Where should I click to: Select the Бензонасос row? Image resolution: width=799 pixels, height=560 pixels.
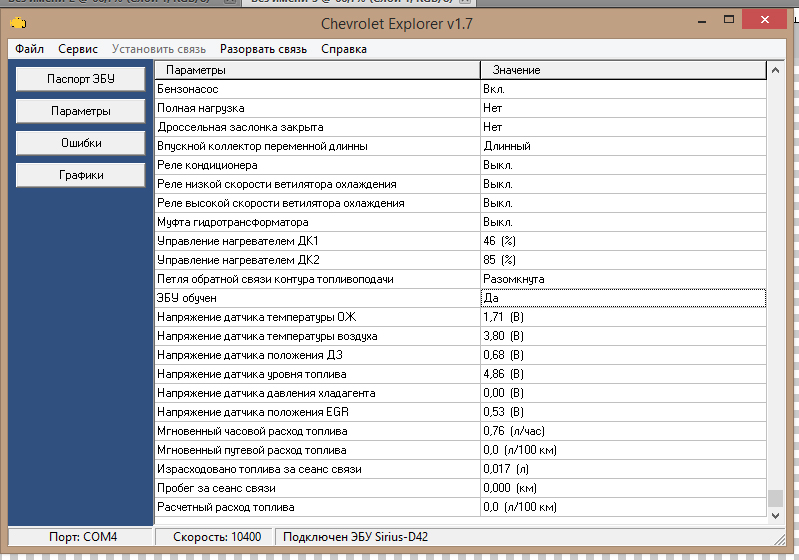click(460, 89)
